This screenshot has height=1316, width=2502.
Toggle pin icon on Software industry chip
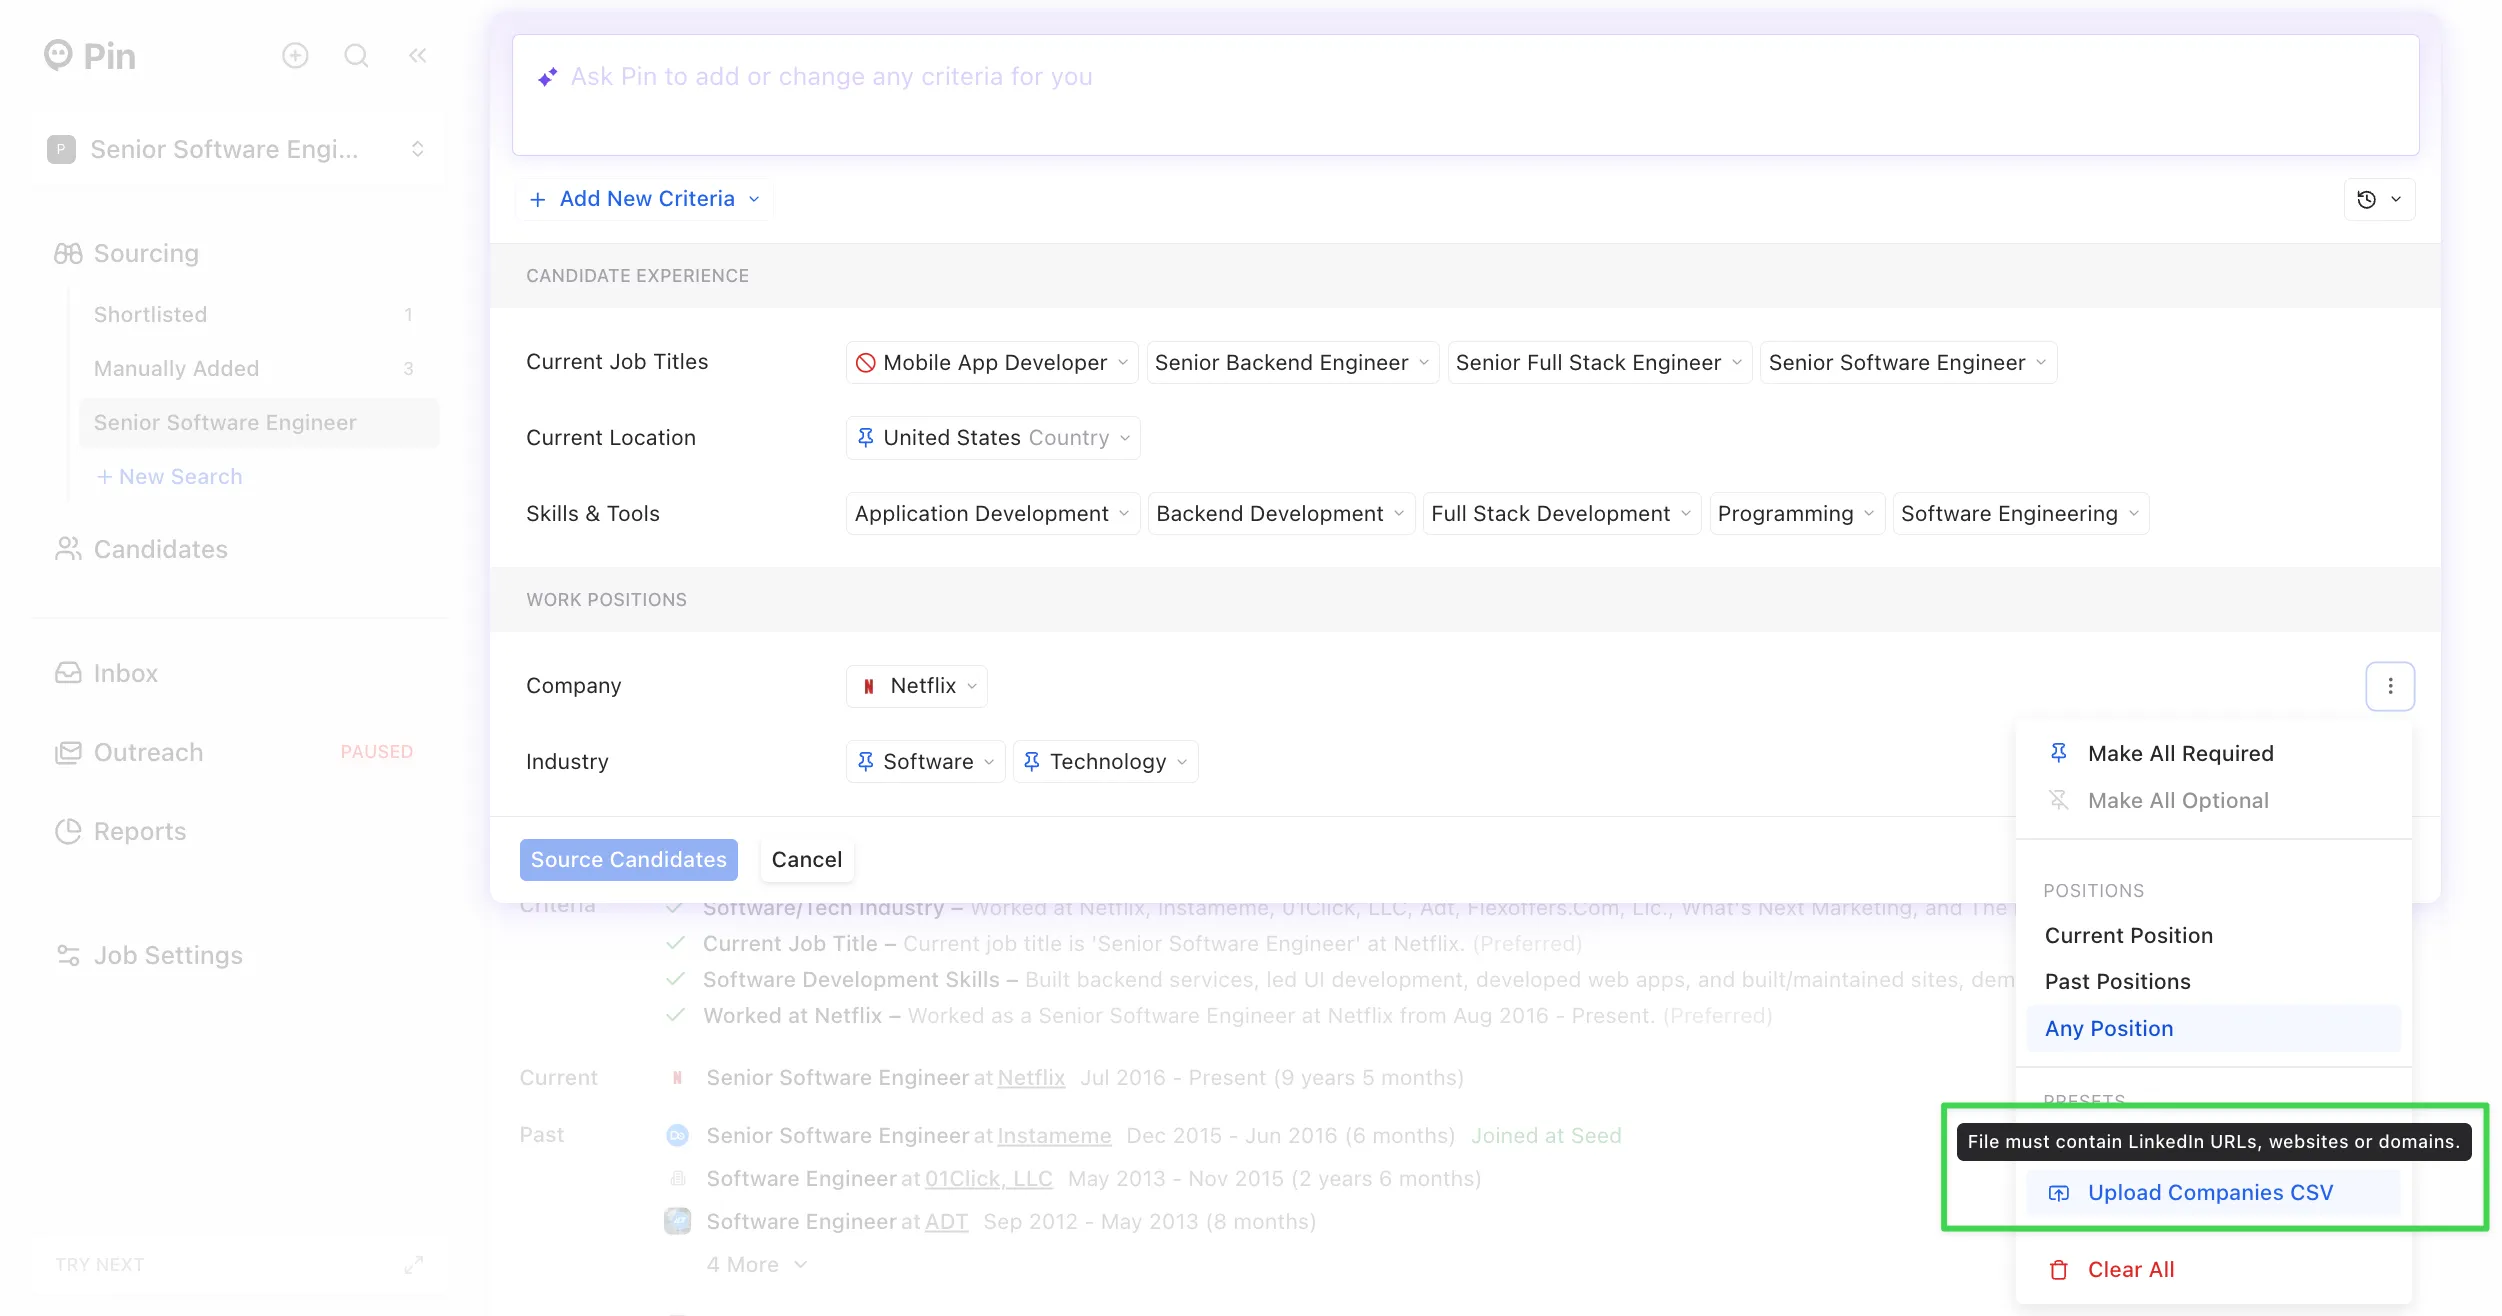[x=866, y=762]
